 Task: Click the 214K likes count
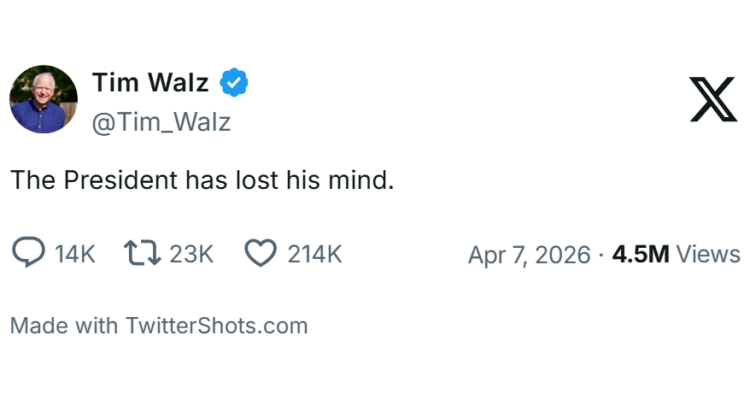[314, 254]
